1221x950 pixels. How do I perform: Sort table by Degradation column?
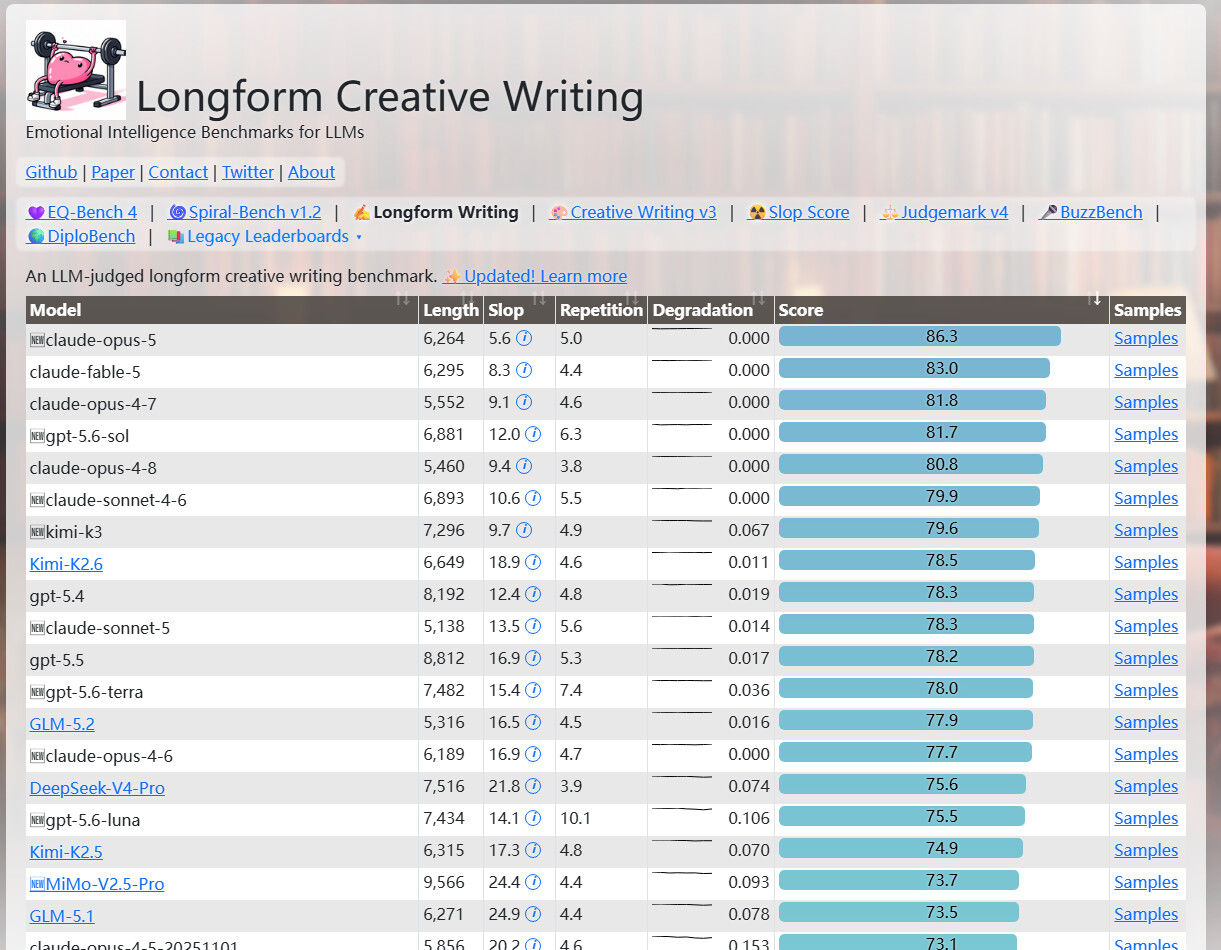tap(711, 310)
